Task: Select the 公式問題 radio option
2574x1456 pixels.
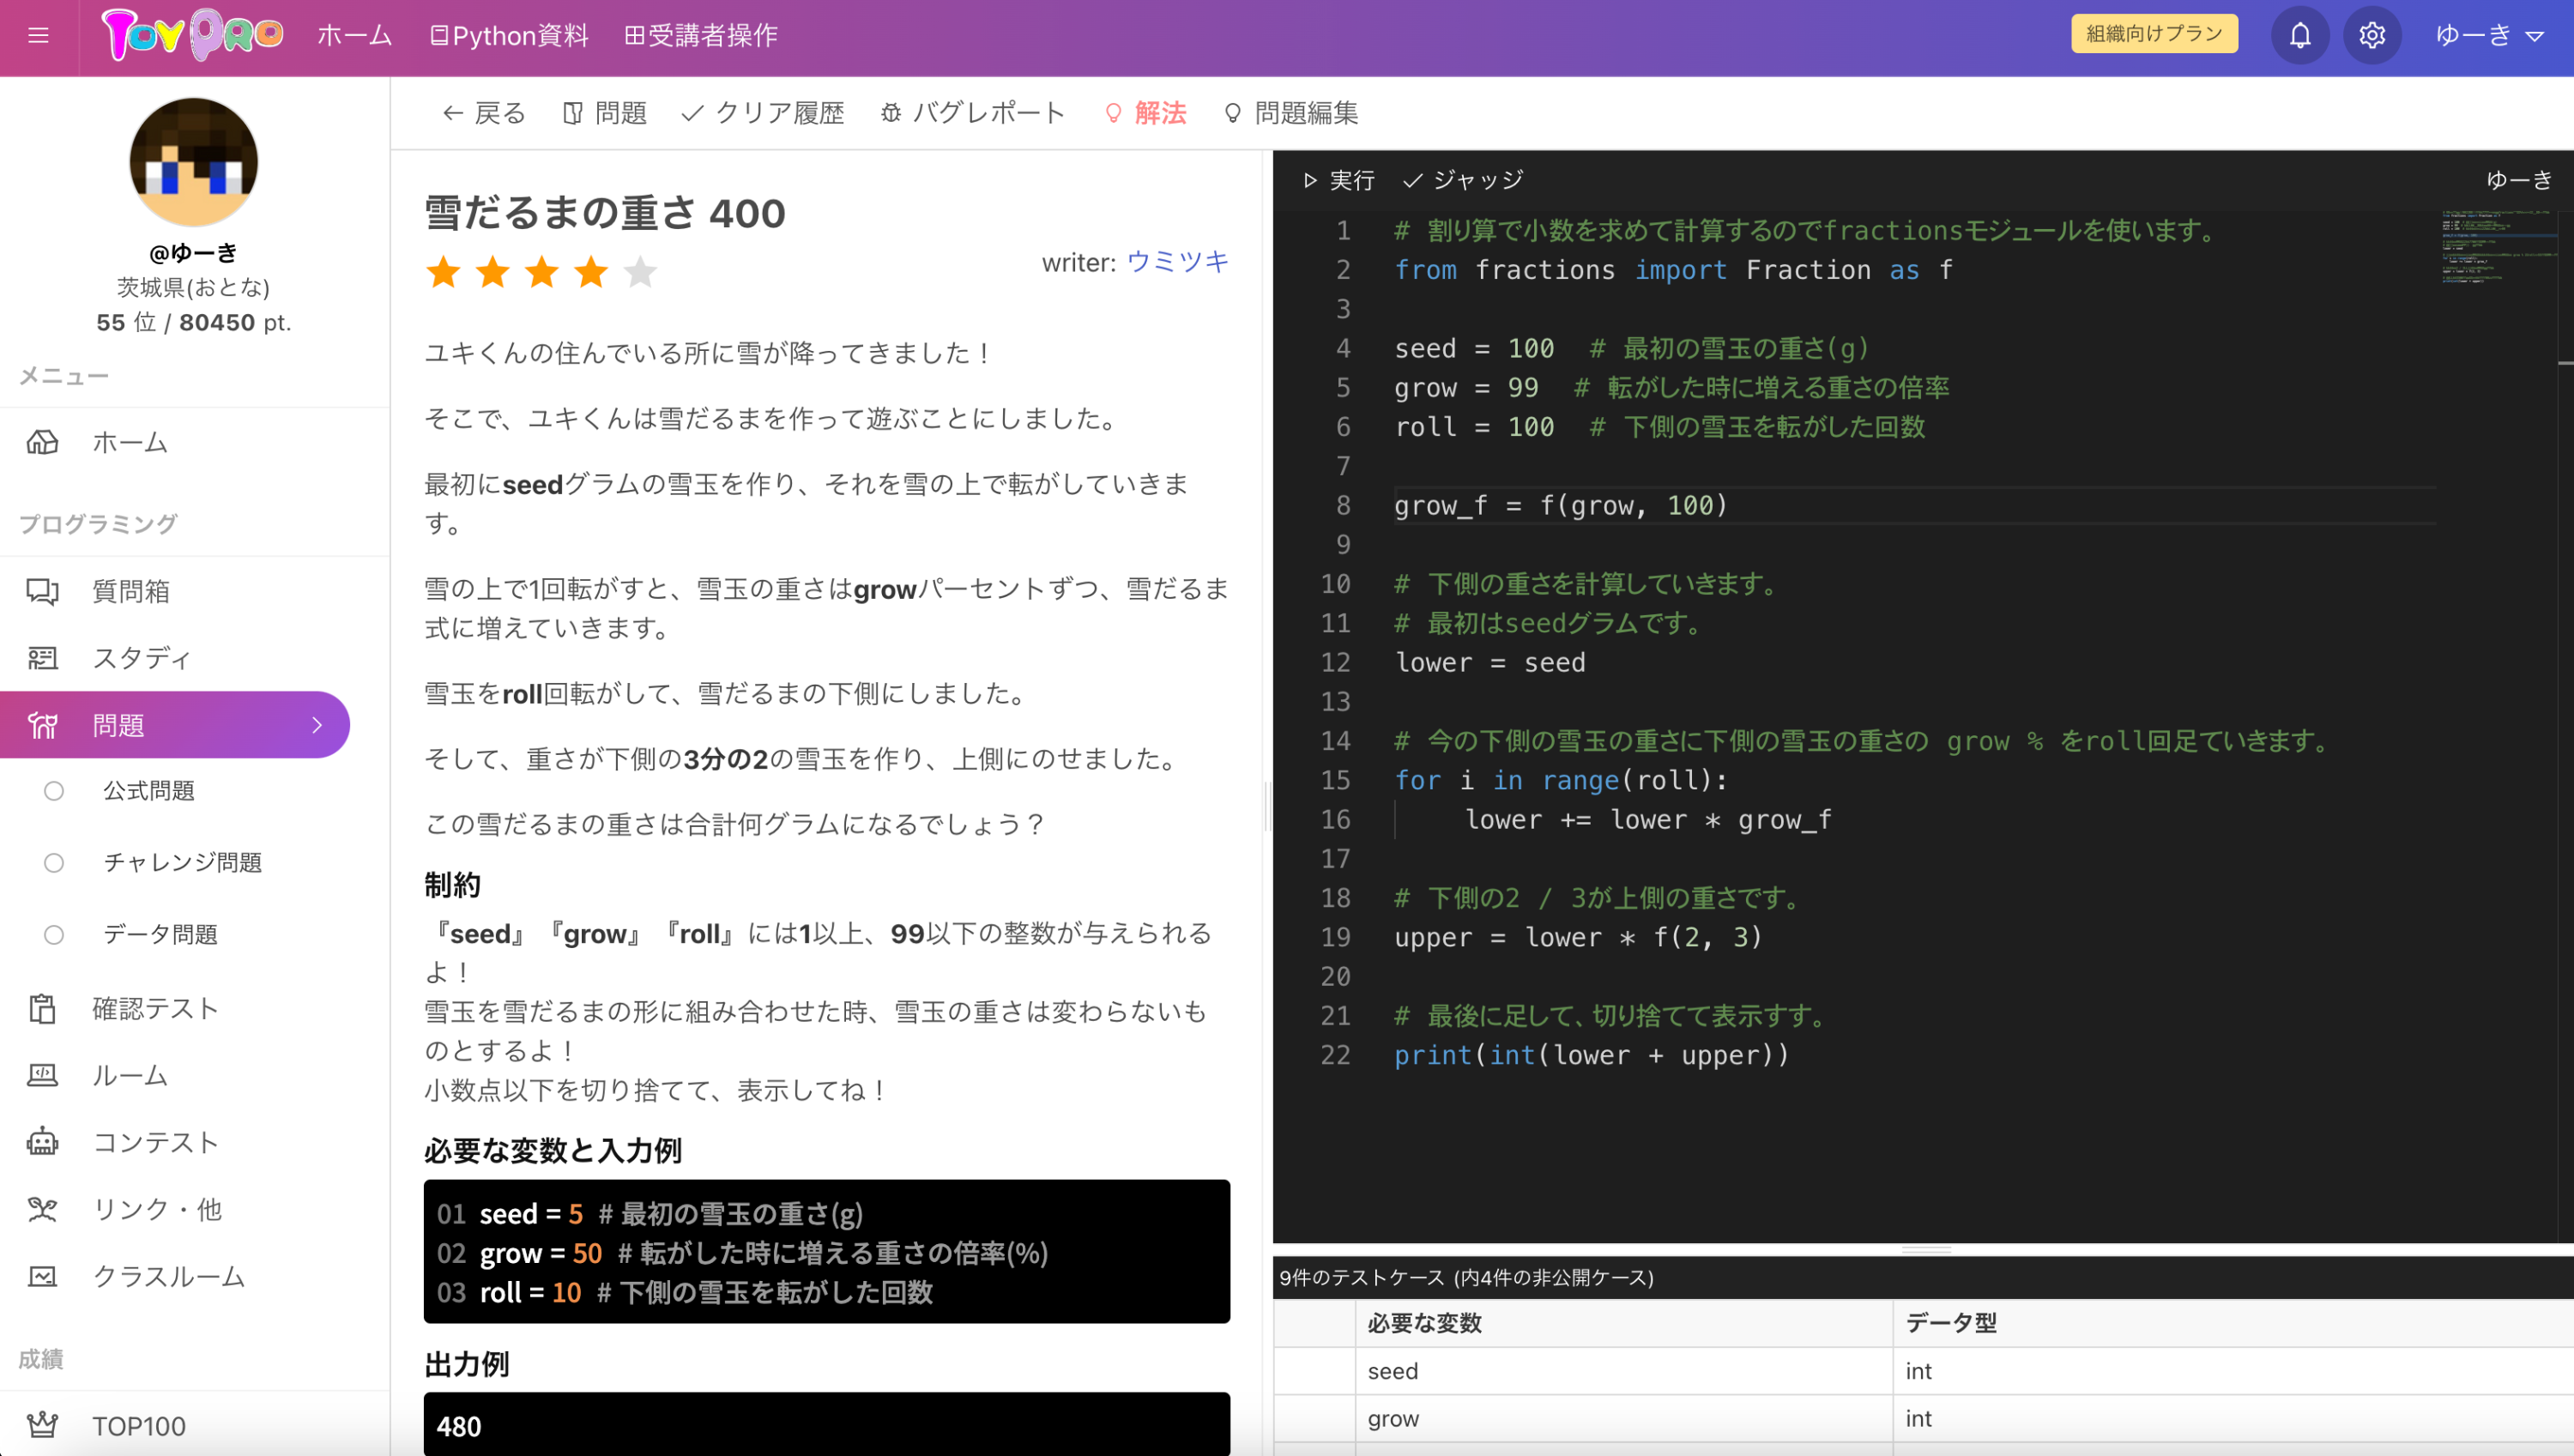Action: 54,791
